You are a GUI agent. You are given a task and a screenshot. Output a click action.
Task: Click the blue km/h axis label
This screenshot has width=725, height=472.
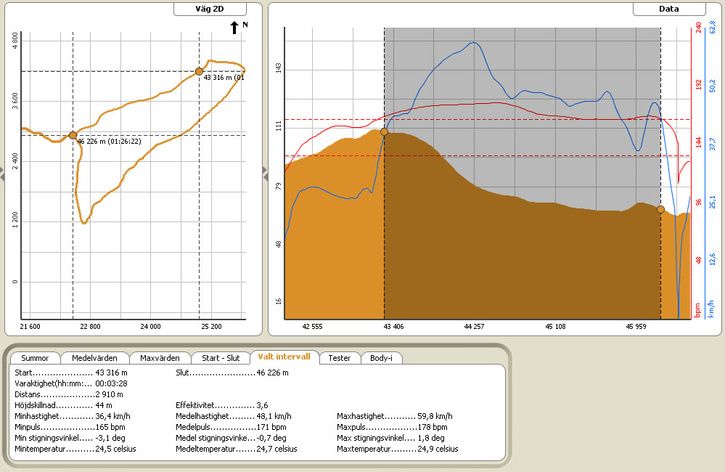click(x=711, y=309)
